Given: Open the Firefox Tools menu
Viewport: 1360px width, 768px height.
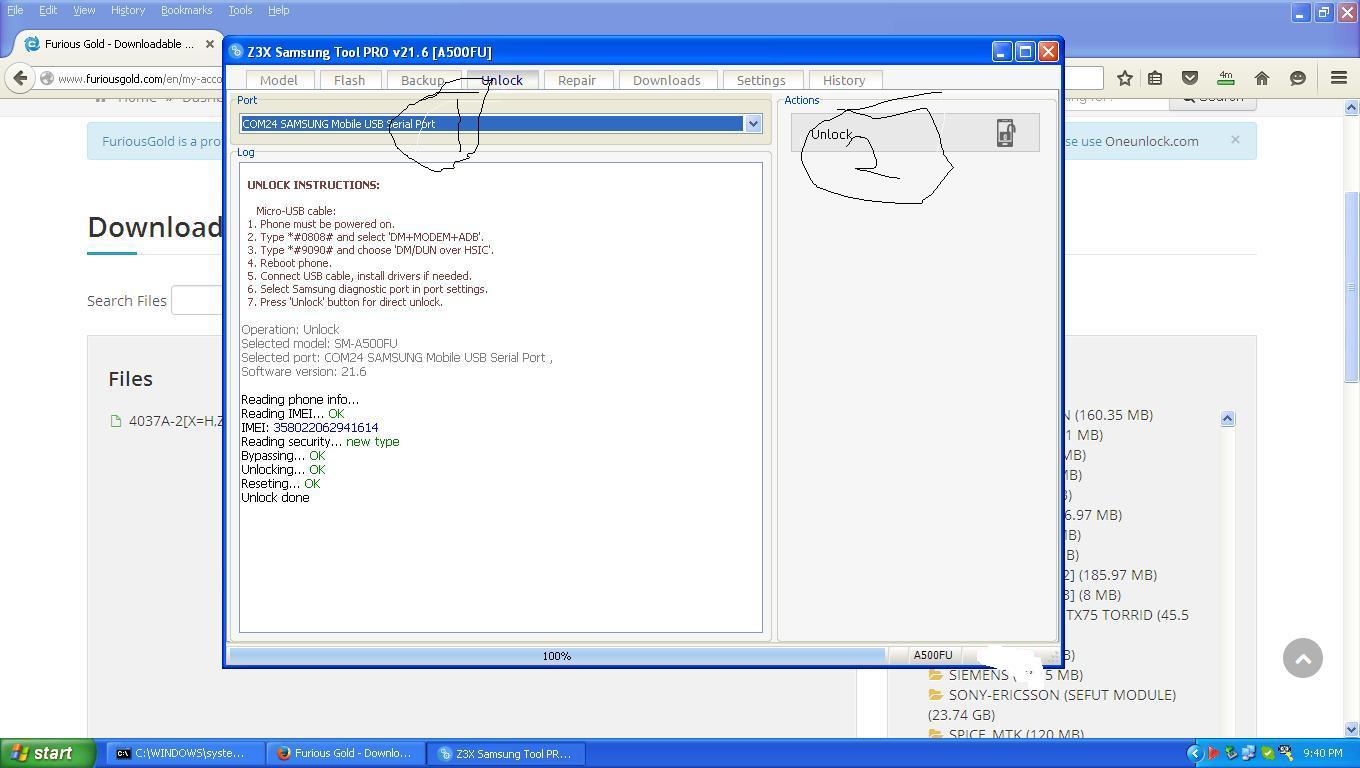Looking at the screenshot, I should click(x=240, y=10).
